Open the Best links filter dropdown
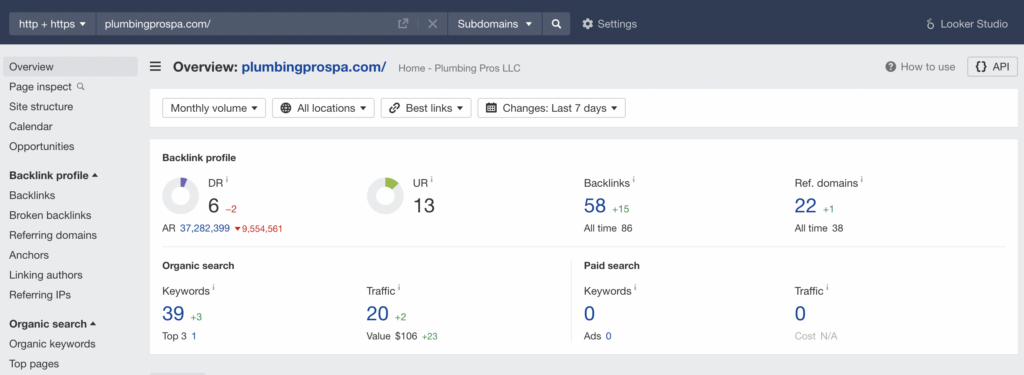 click(x=426, y=108)
